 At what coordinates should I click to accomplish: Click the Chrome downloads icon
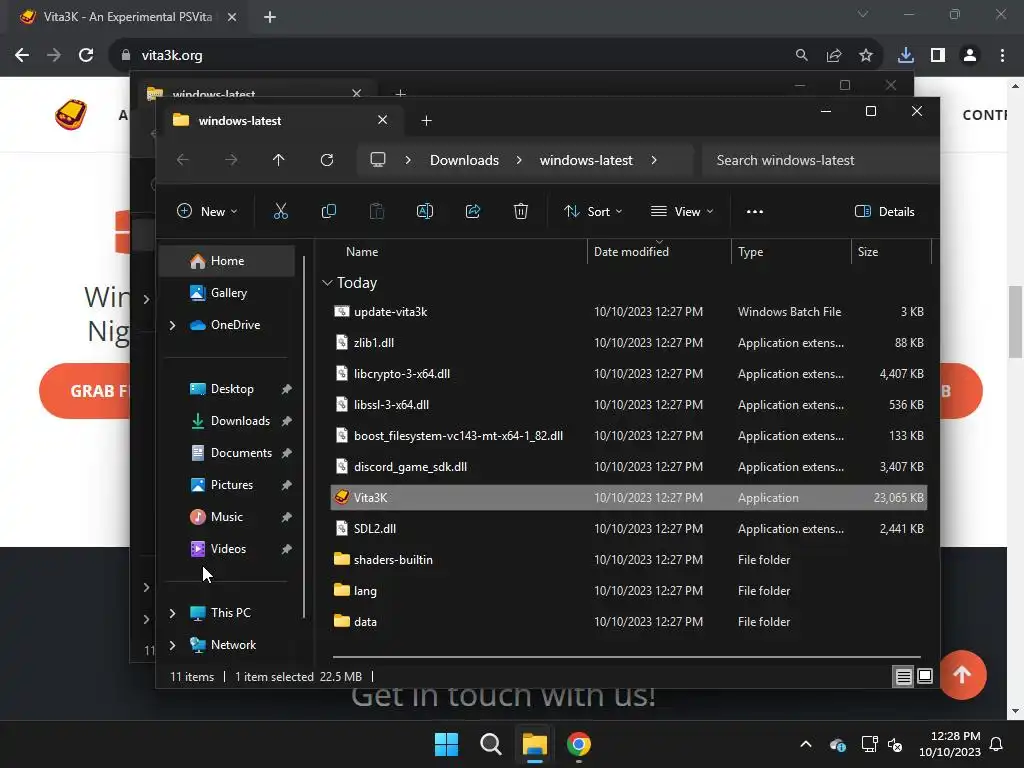[905, 56]
